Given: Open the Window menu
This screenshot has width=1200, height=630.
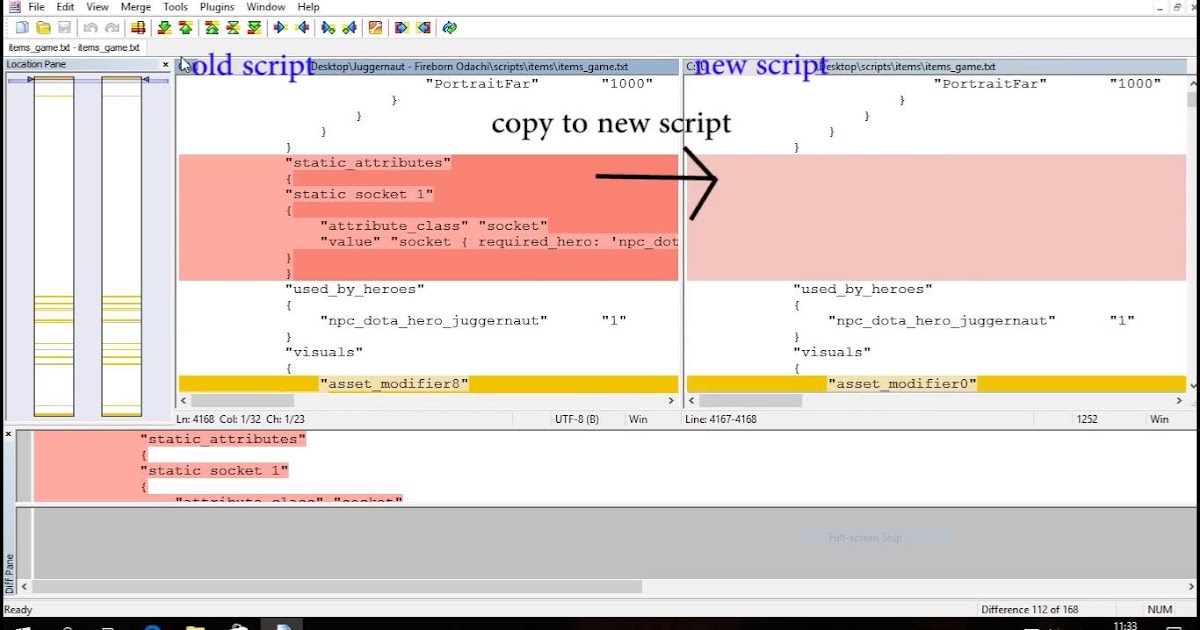Looking at the screenshot, I should pyautogui.click(x=266, y=7).
